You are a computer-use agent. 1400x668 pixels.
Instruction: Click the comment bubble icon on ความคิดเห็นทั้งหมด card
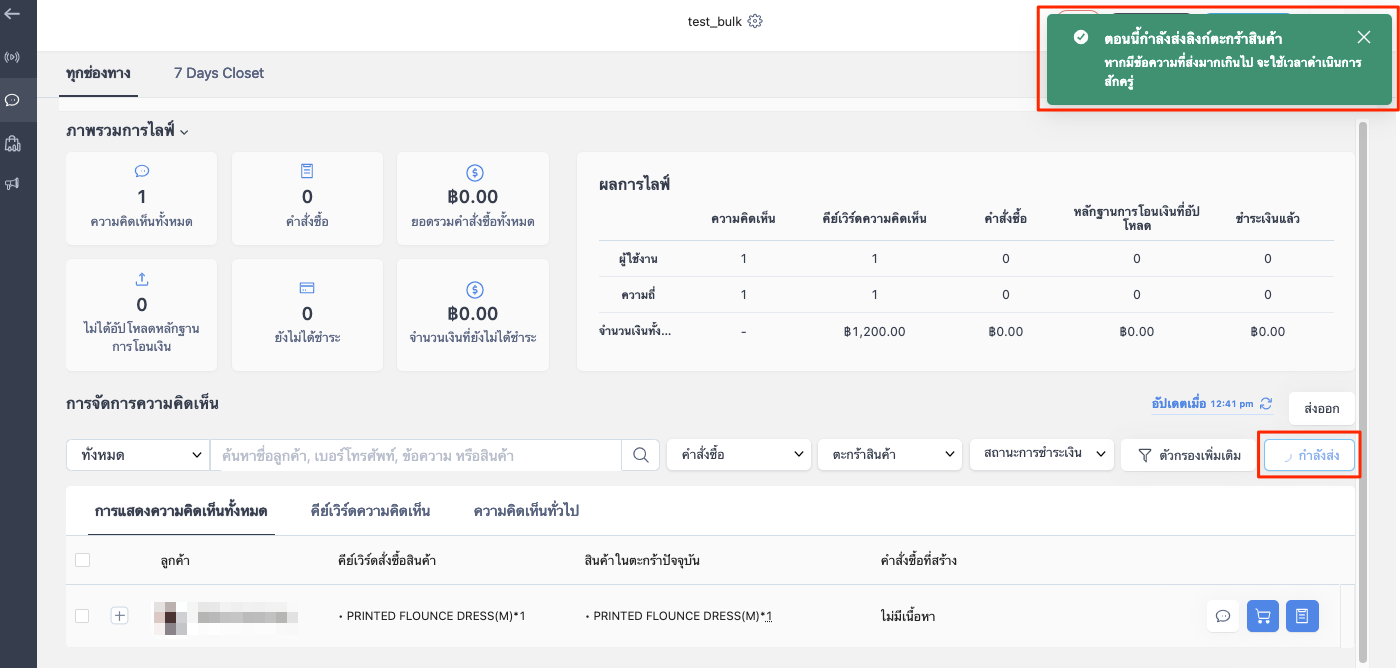click(141, 172)
